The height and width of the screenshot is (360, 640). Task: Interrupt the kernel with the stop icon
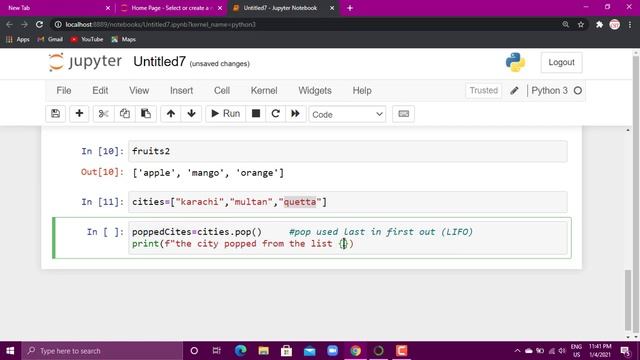pos(256,114)
